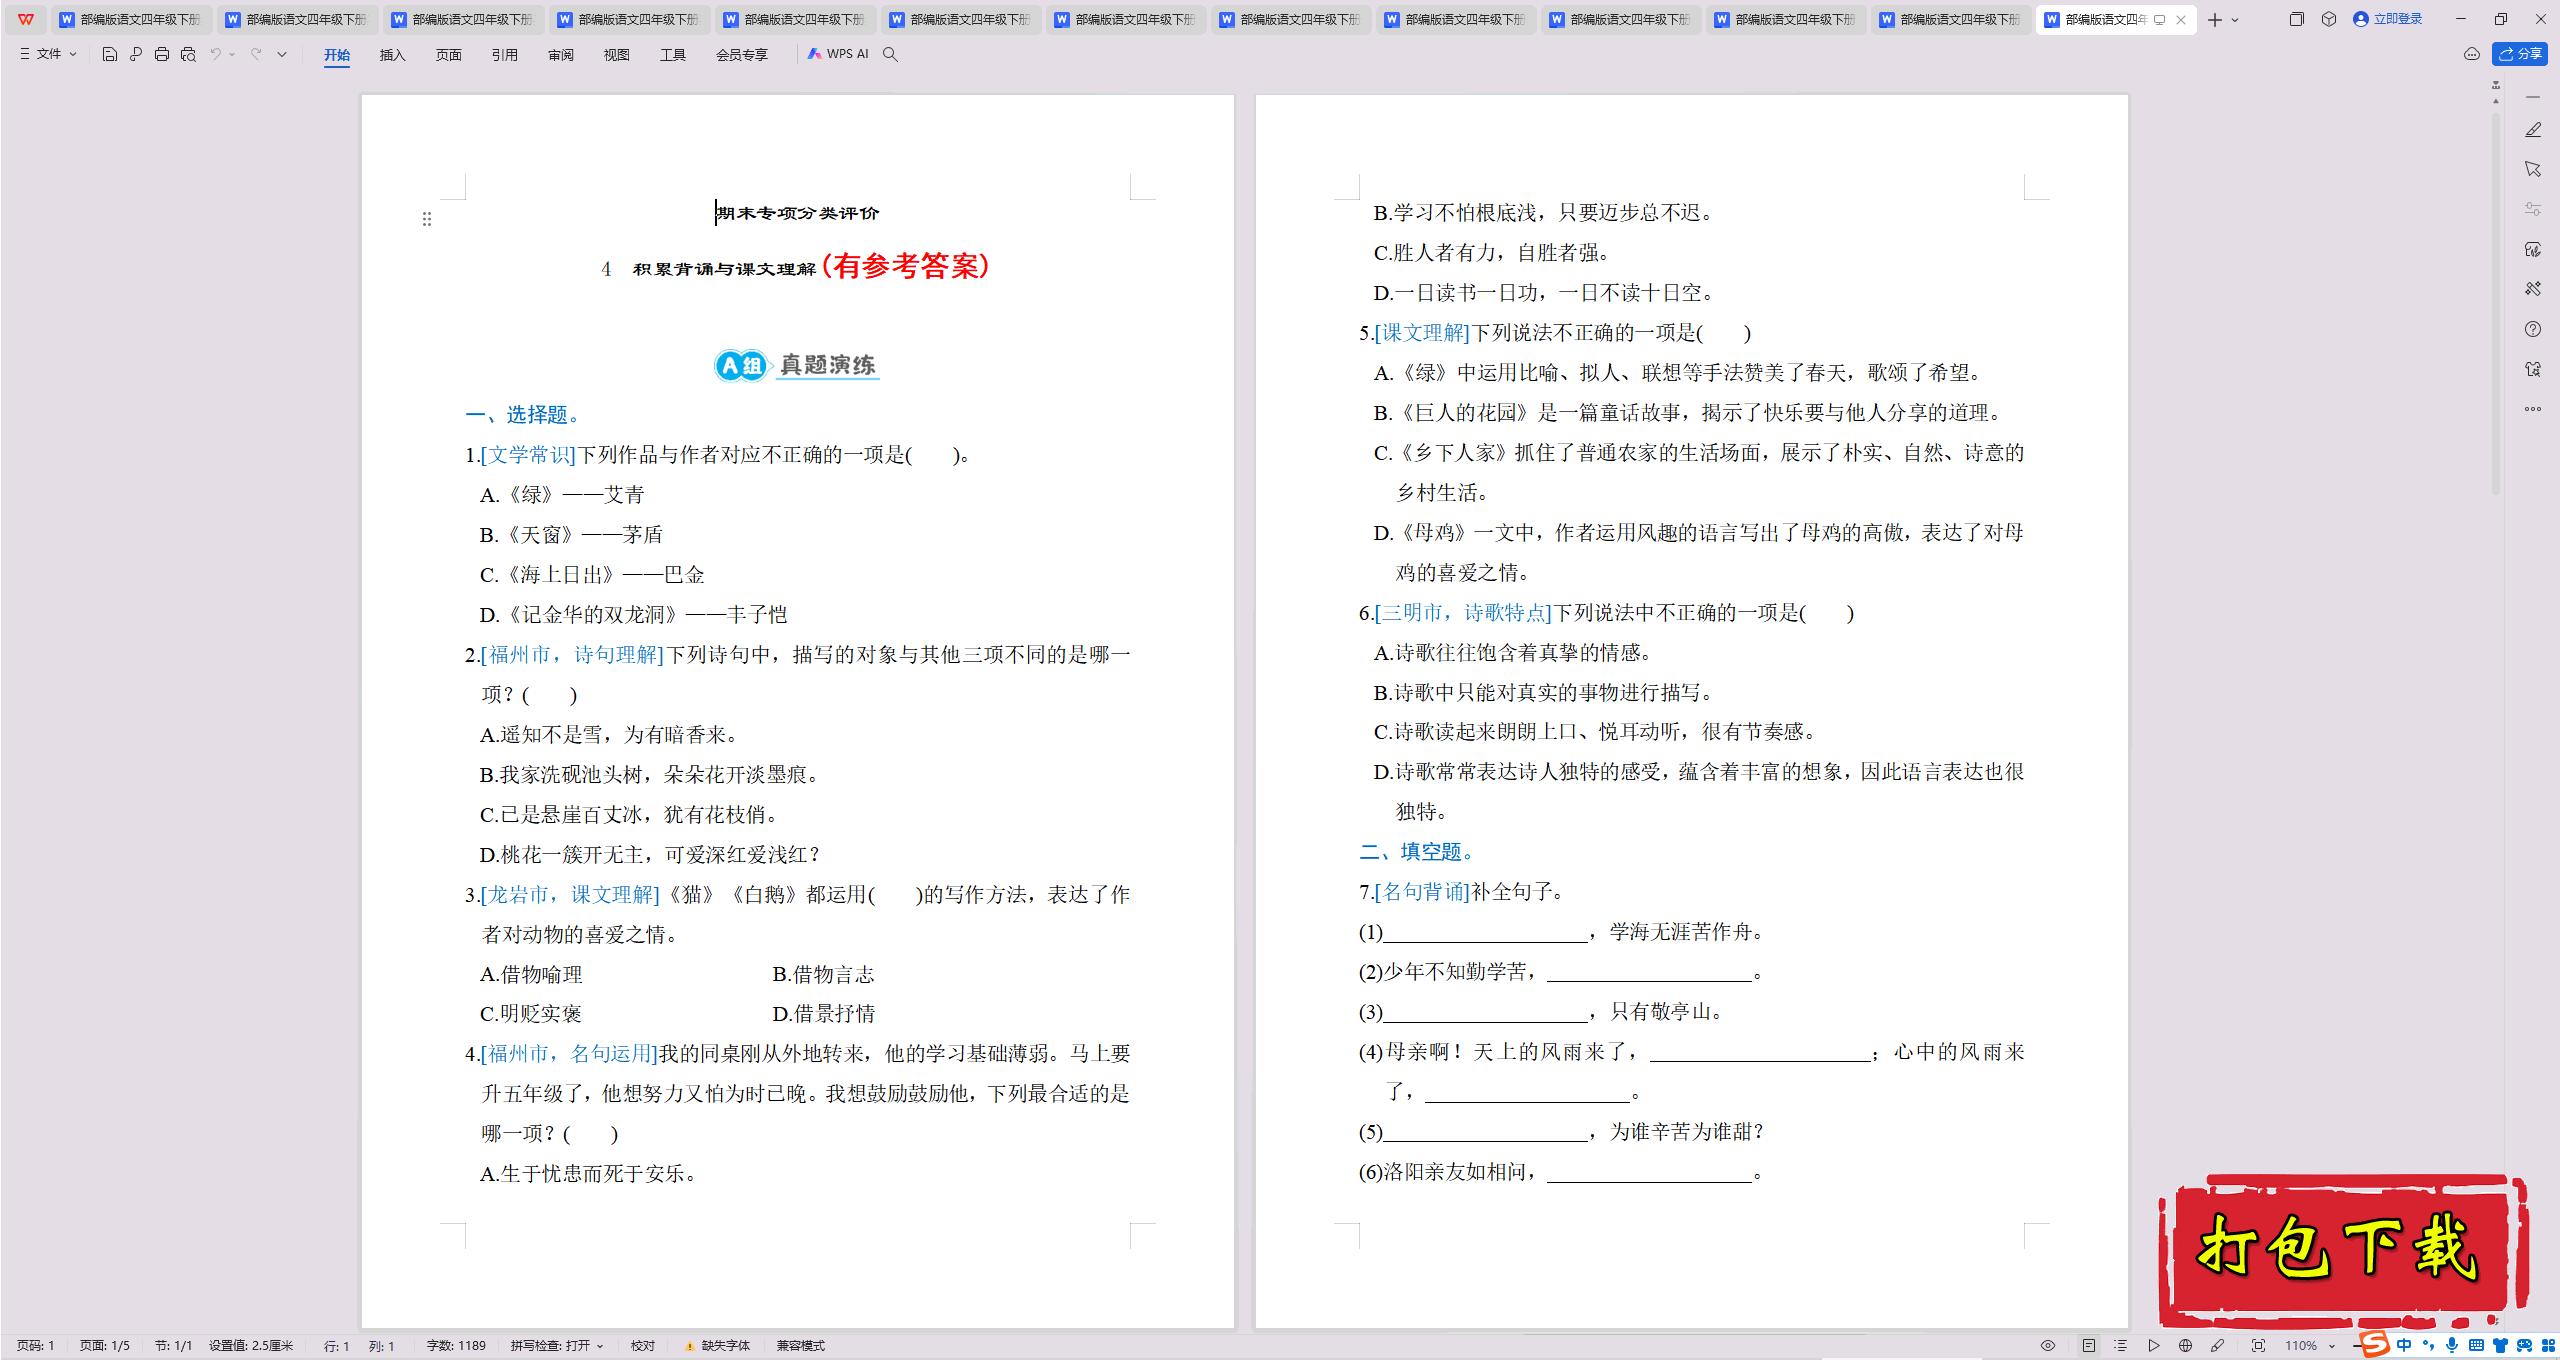Screen dimensions: 2560x1360
Task: Toggle Sogou Chinese/English mode
Action: (x=2404, y=1346)
